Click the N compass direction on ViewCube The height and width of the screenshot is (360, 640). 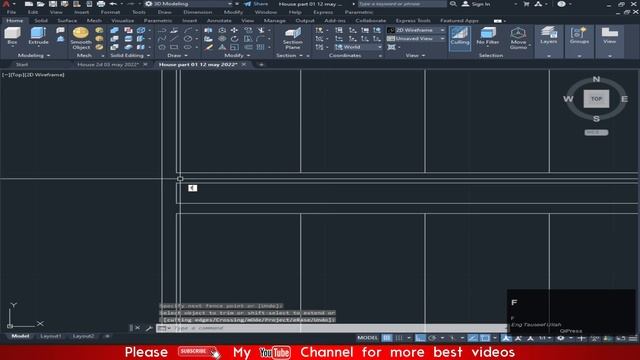click(x=596, y=79)
